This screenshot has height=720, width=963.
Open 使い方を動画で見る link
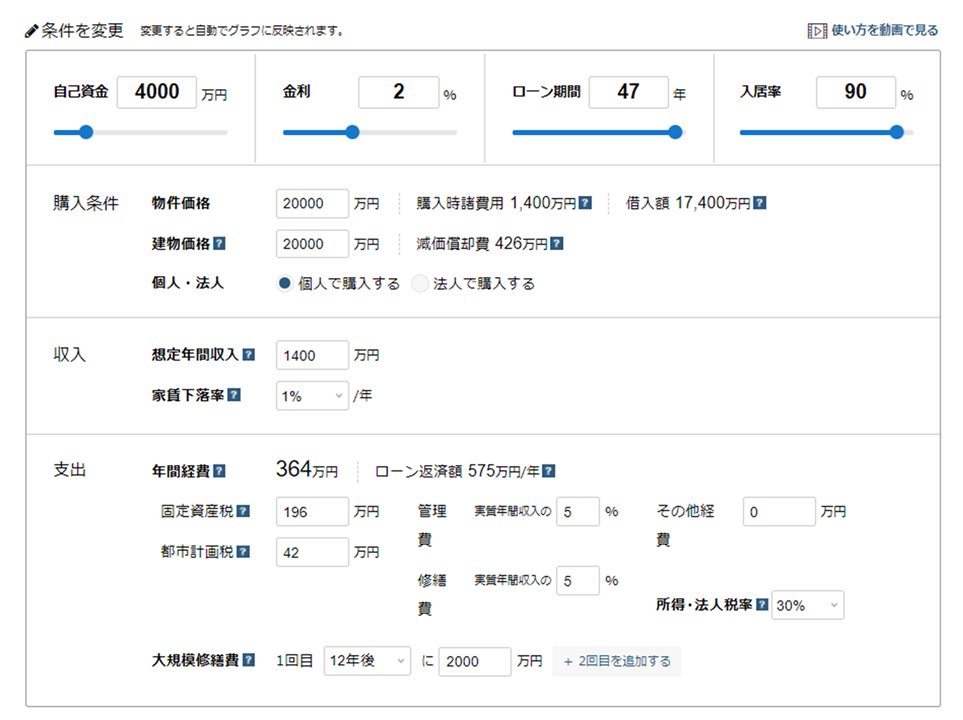pos(873,31)
